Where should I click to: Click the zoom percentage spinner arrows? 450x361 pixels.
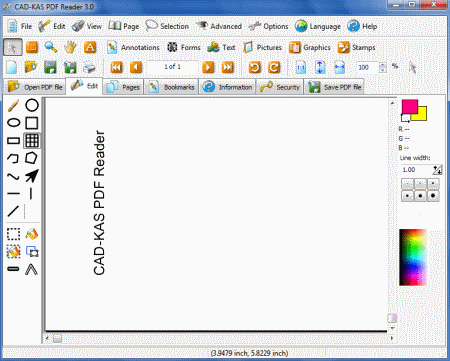coord(383,68)
